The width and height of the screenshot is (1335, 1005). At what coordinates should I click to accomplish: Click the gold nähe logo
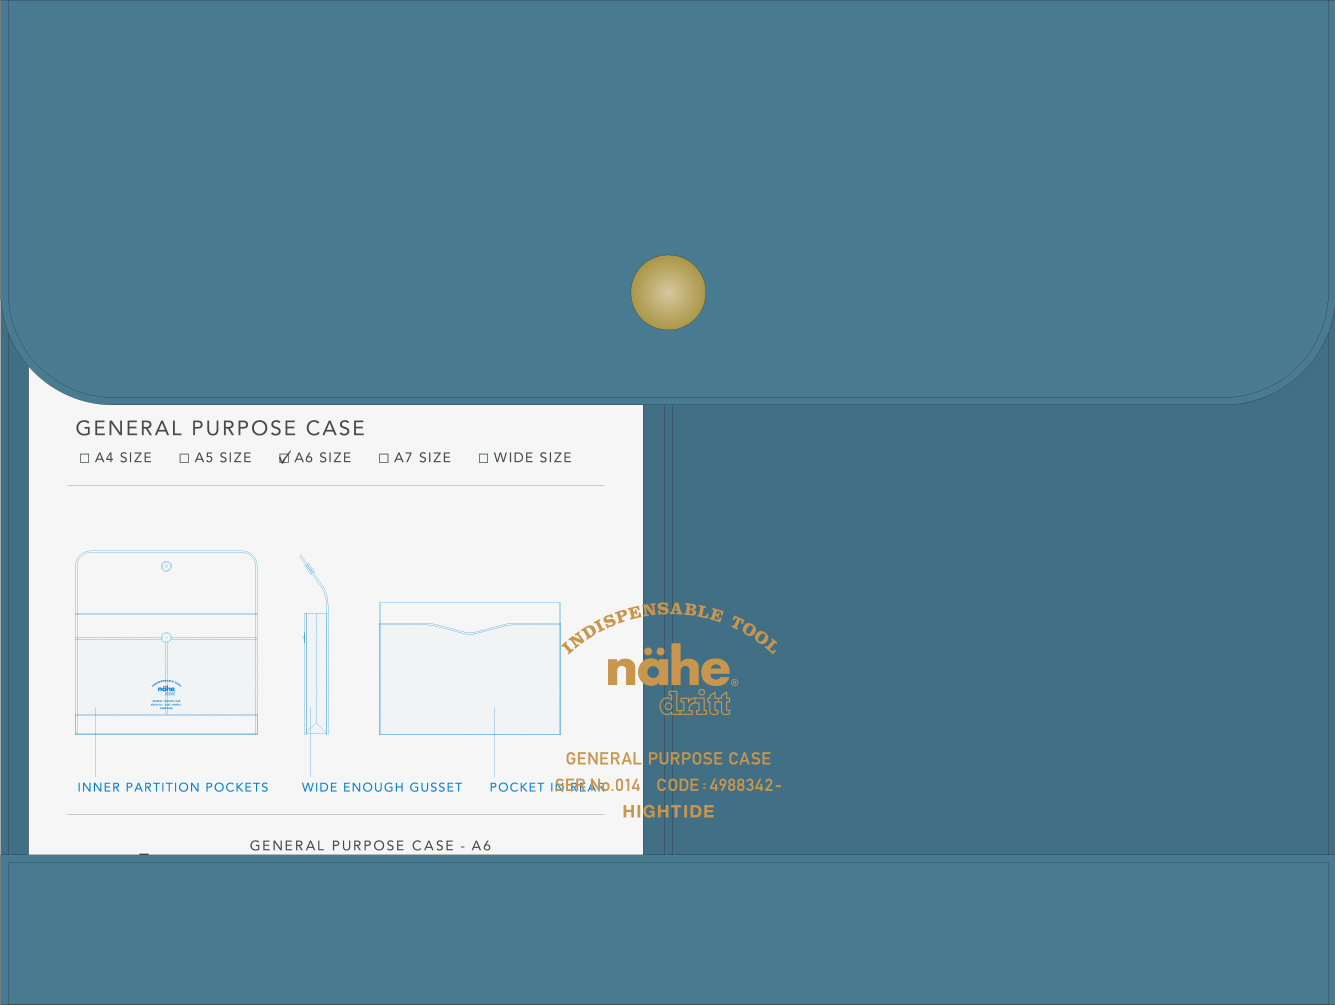point(668,669)
